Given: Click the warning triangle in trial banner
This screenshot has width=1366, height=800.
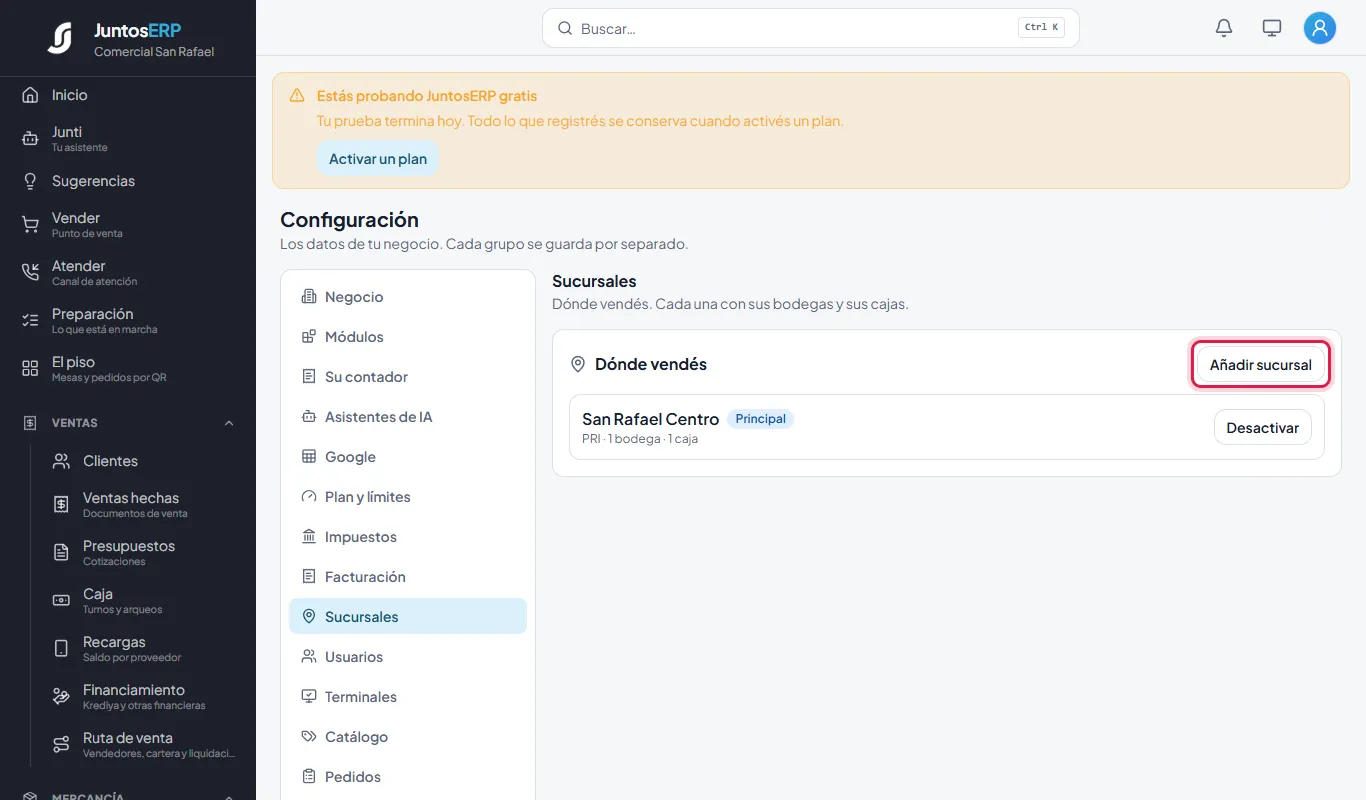Looking at the screenshot, I should [x=297, y=96].
